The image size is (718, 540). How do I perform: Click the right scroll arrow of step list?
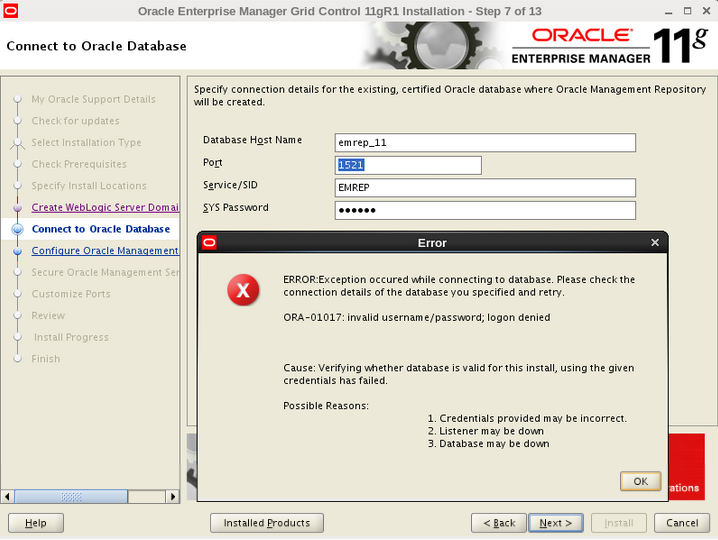click(x=173, y=496)
